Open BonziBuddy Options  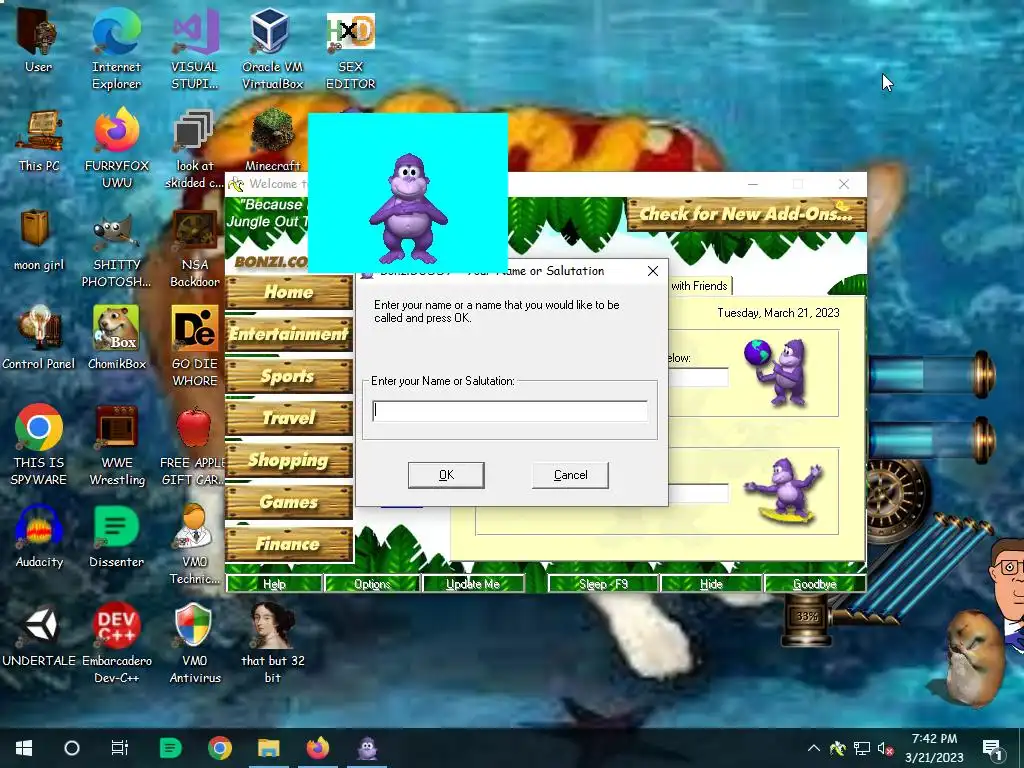point(372,584)
